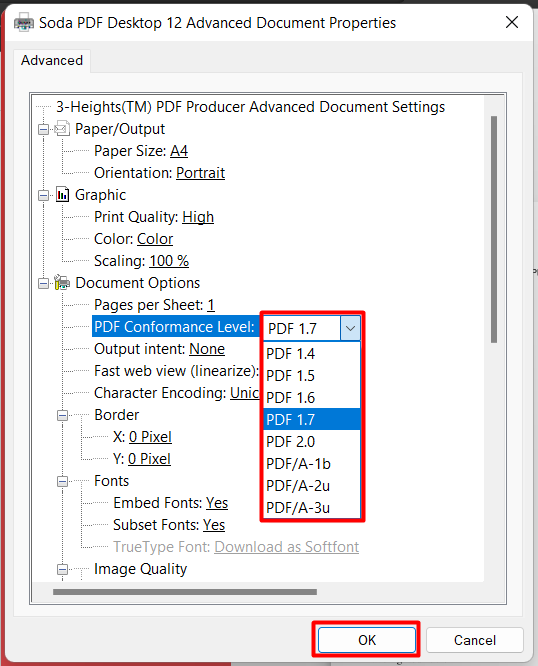
Task: Click the A4 paper size value
Action: pos(179,151)
